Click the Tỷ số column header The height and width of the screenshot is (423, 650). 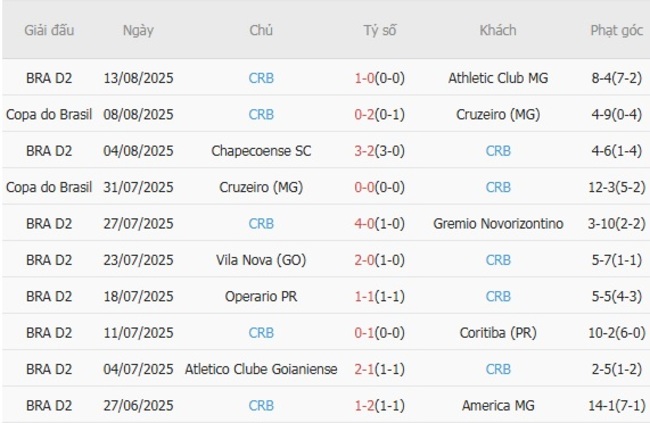[379, 30]
